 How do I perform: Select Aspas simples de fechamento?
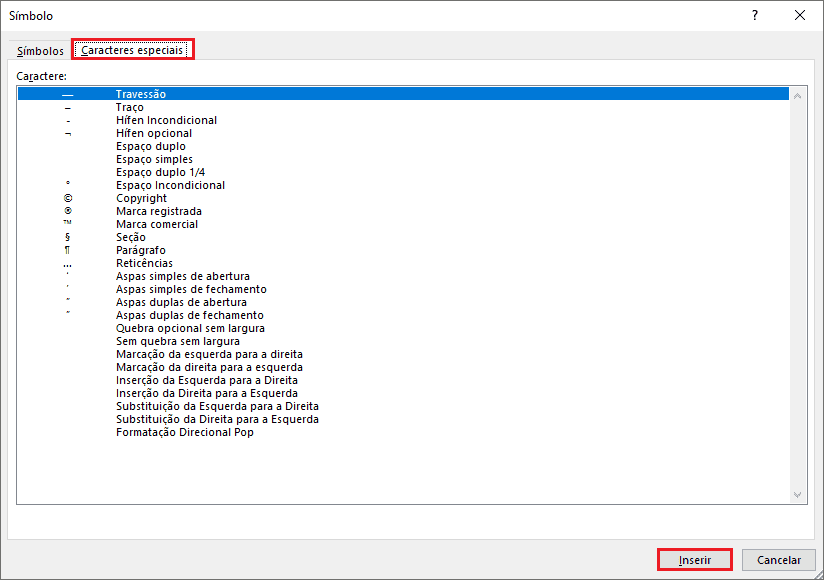click(403, 289)
